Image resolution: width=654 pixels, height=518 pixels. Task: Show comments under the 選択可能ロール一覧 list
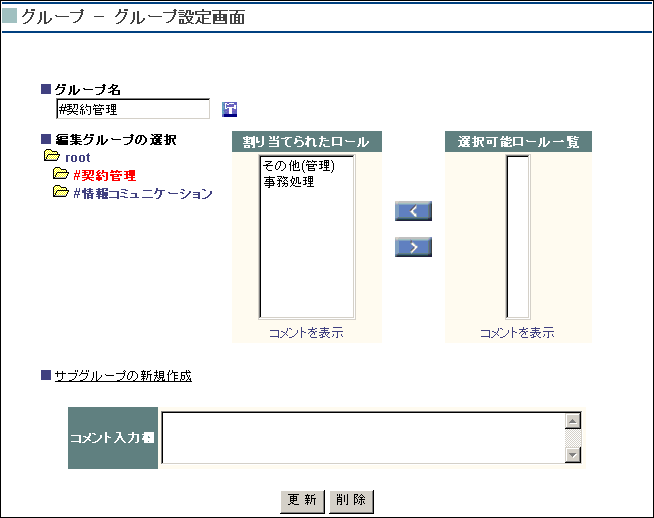point(517,333)
